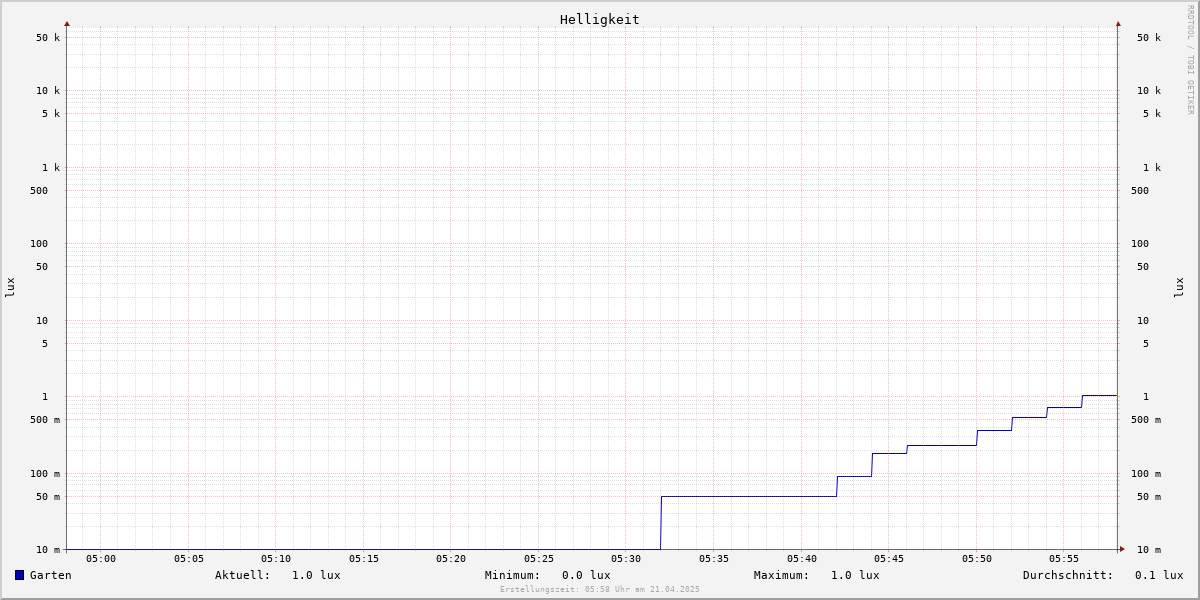This screenshot has height=600, width=1200.
Task: Click the chart title Helligkeit
Action: coord(600,19)
